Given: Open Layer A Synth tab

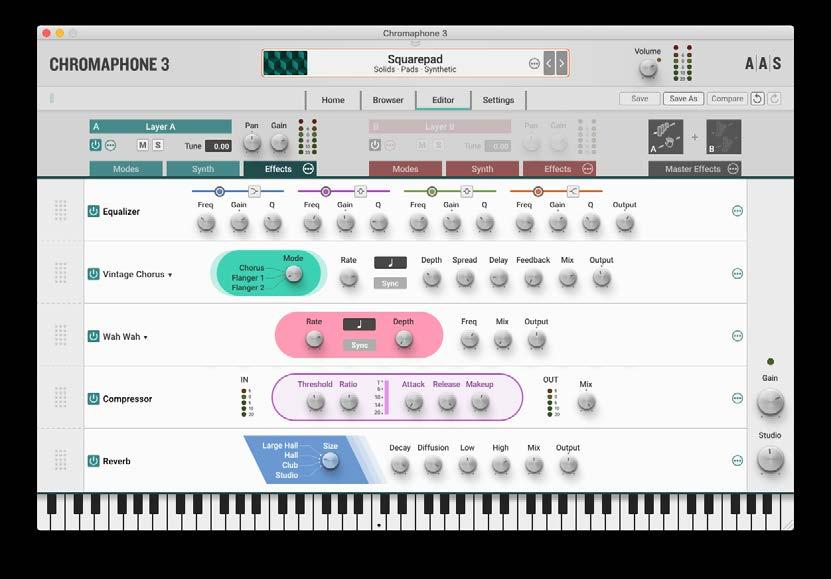Looking at the screenshot, I should (x=203, y=169).
